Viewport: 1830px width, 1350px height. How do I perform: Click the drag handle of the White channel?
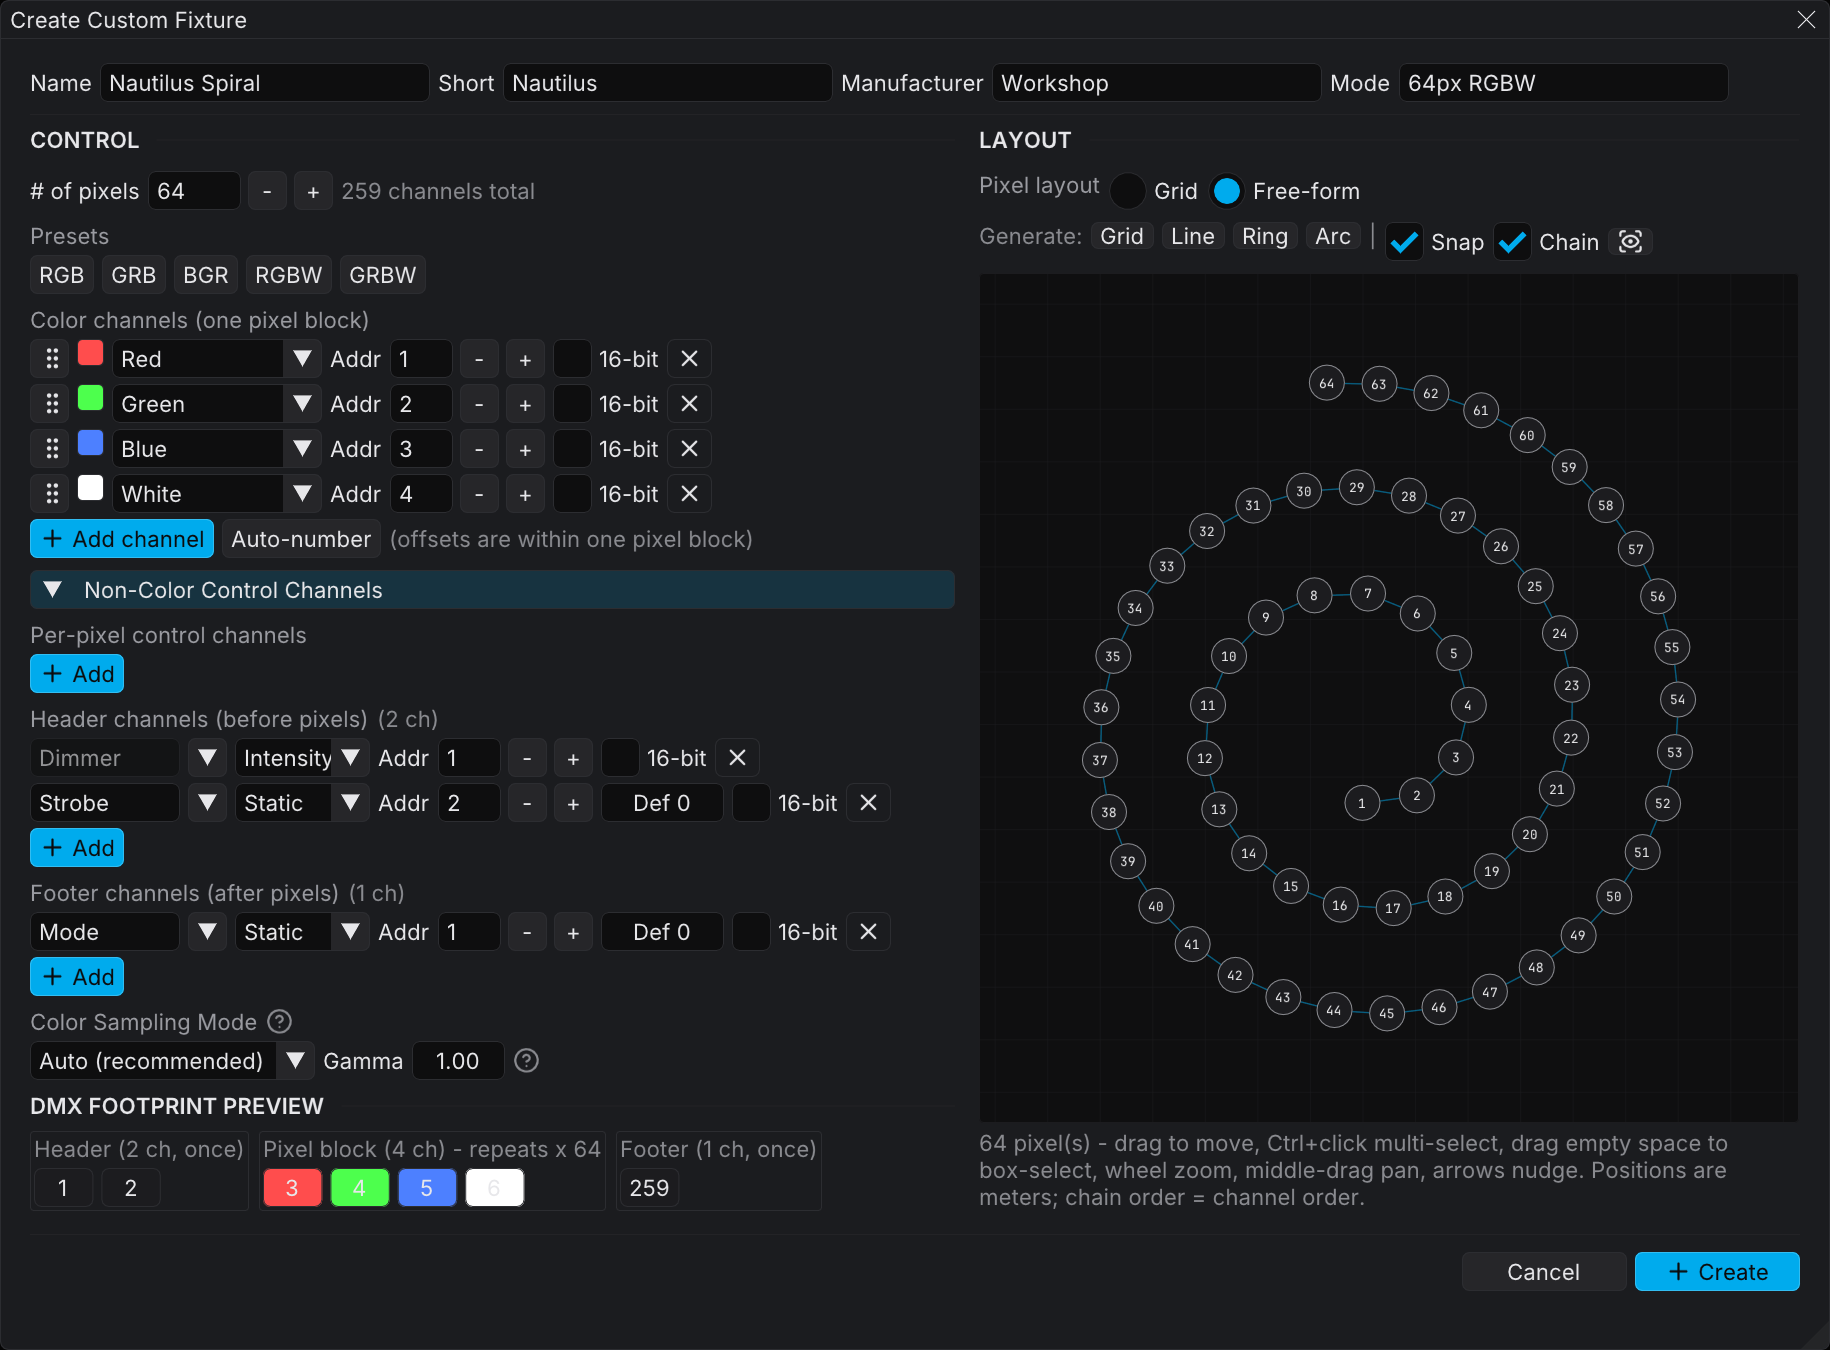52,494
